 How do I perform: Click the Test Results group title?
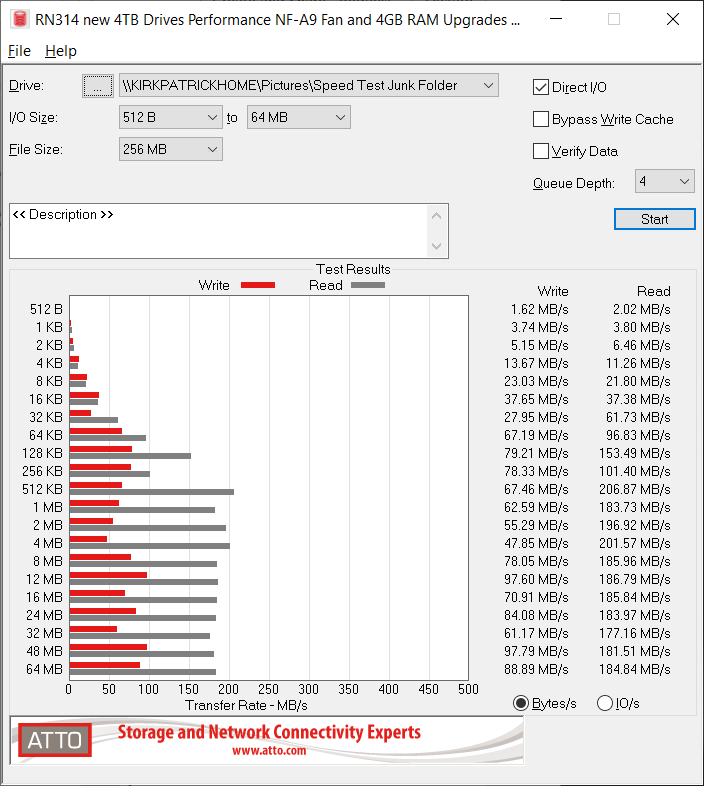pos(353,269)
